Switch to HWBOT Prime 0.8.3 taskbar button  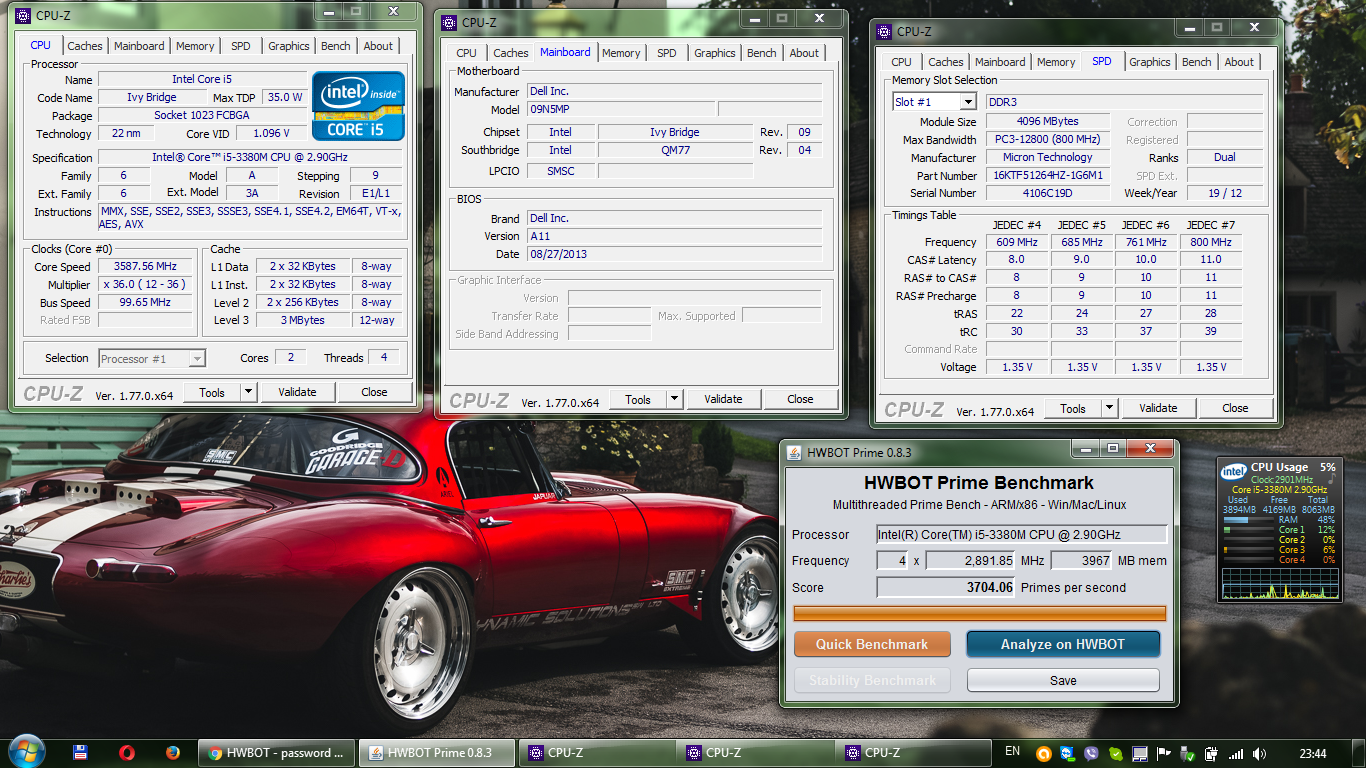438,753
